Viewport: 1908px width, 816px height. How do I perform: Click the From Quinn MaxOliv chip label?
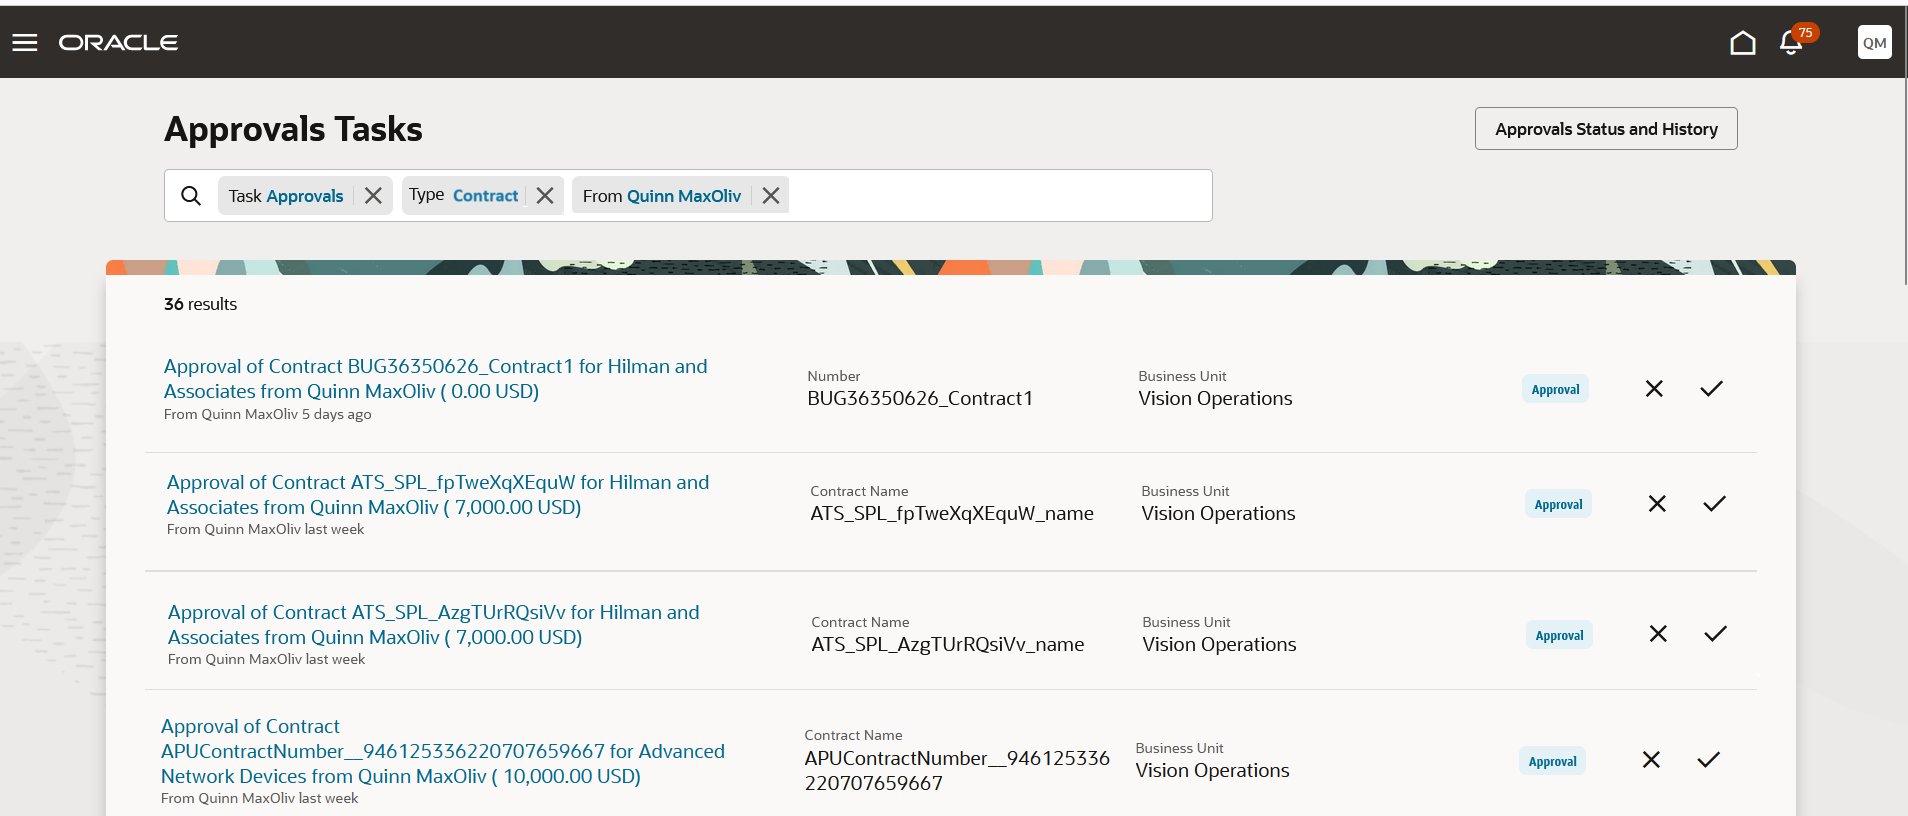click(662, 196)
